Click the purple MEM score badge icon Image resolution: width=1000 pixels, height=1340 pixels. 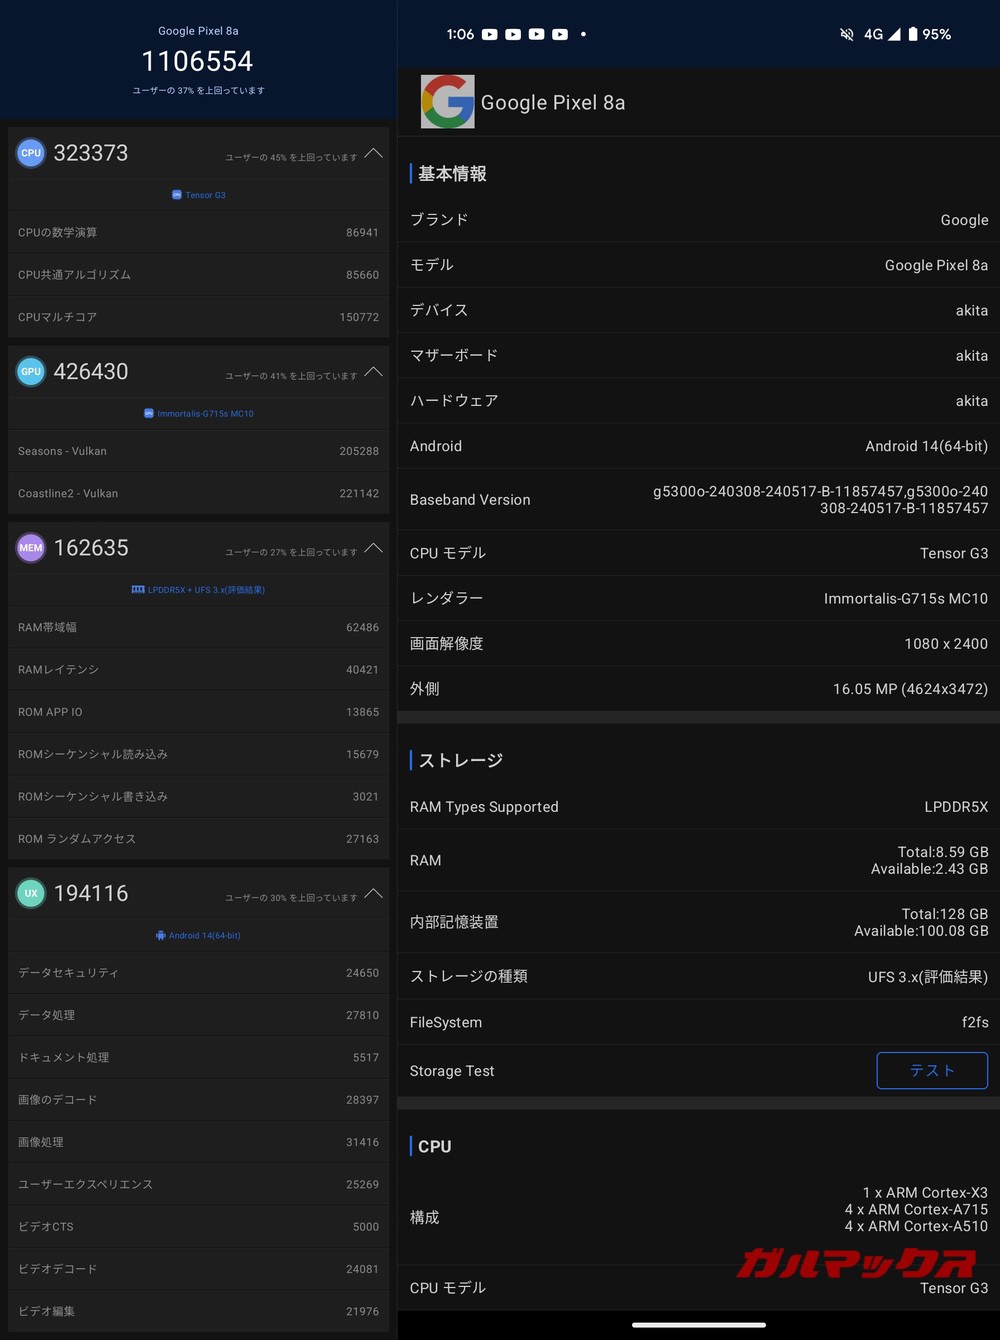pyautogui.click(x=31, y=548)
